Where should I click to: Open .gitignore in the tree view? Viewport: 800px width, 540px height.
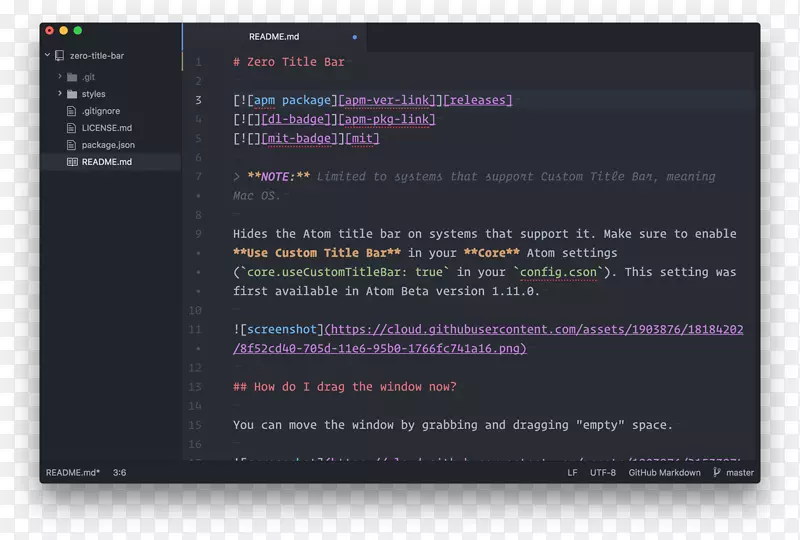point(101,111)
